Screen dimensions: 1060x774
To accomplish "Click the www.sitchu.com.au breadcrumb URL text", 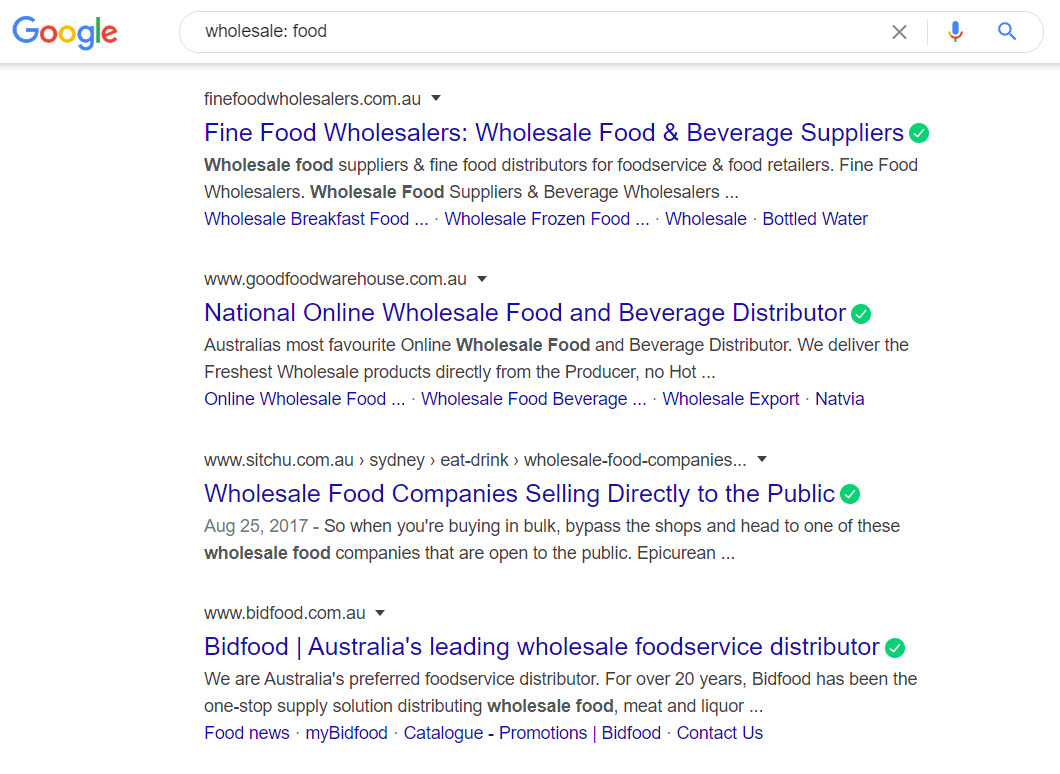I will click(475, 460).
